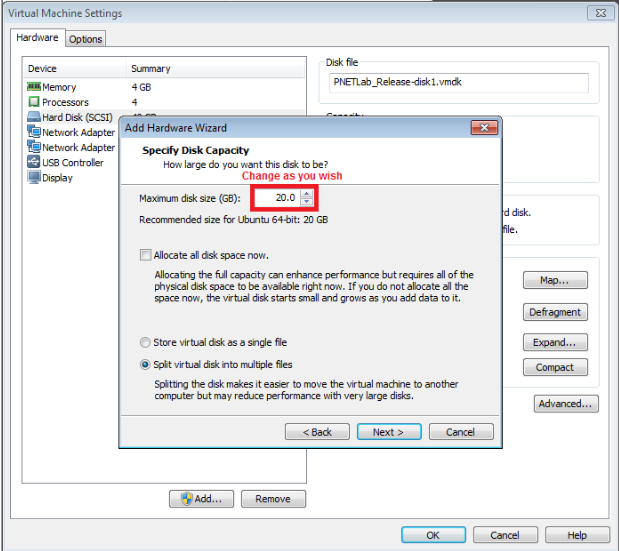This screenshot has height=551, width=619.
Task: Select the second Network Adapter icon
Action: (34, 147)
